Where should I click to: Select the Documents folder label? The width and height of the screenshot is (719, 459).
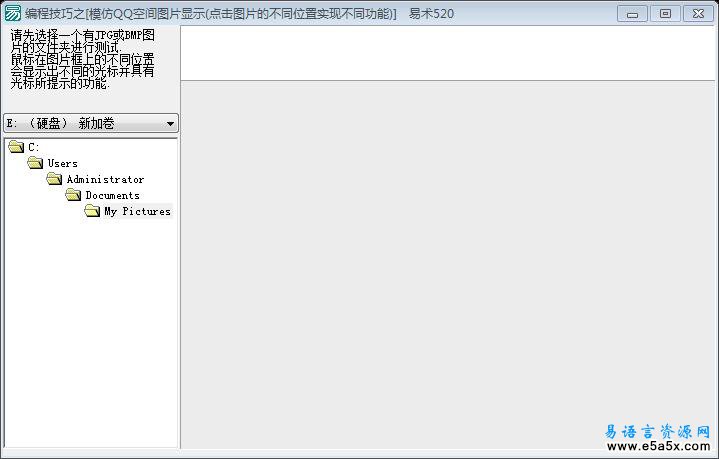click(112, 195)
